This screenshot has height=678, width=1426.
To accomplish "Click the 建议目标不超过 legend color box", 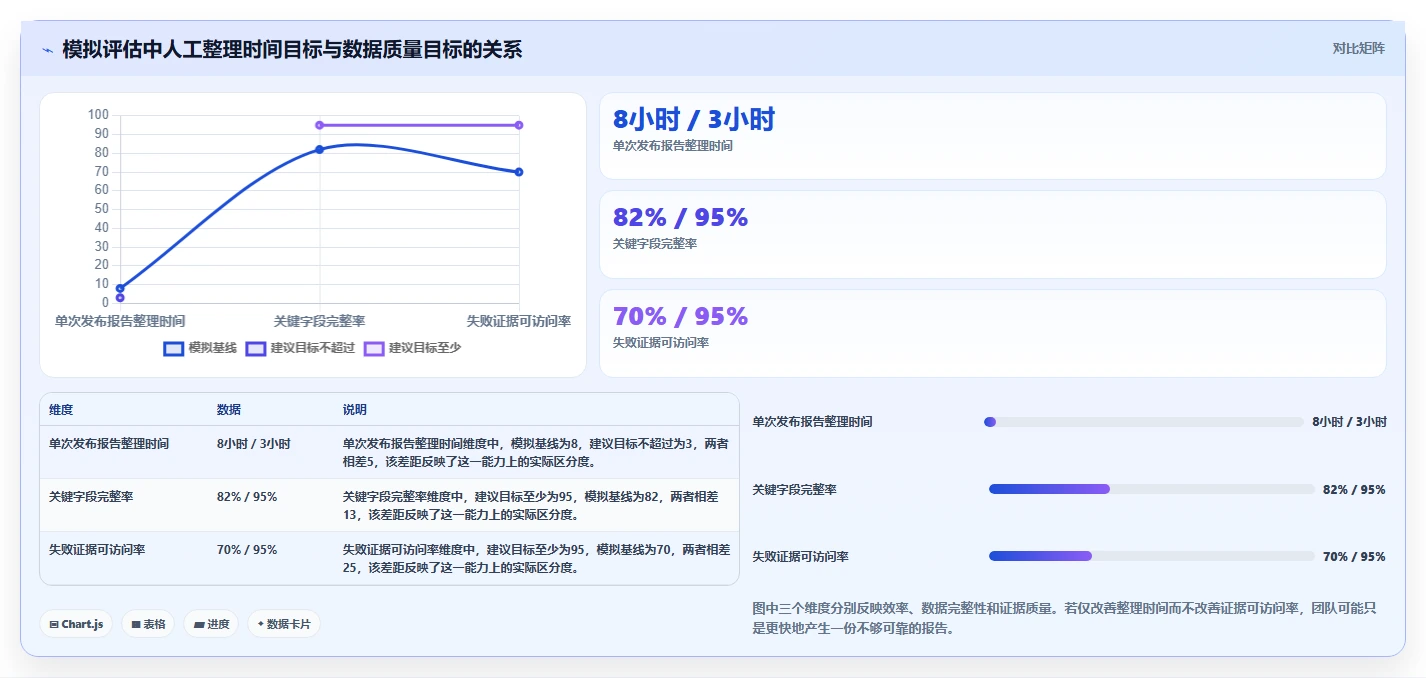I will (255, 348).
